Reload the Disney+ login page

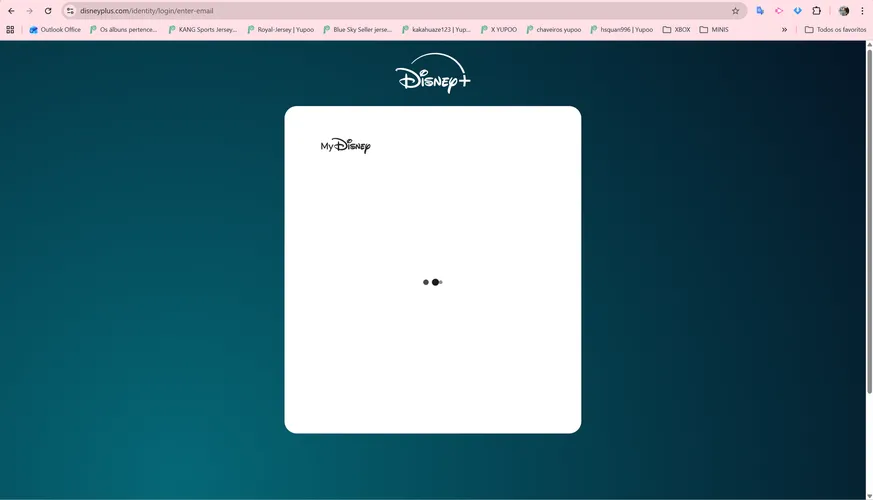click(x=48, y=11)
